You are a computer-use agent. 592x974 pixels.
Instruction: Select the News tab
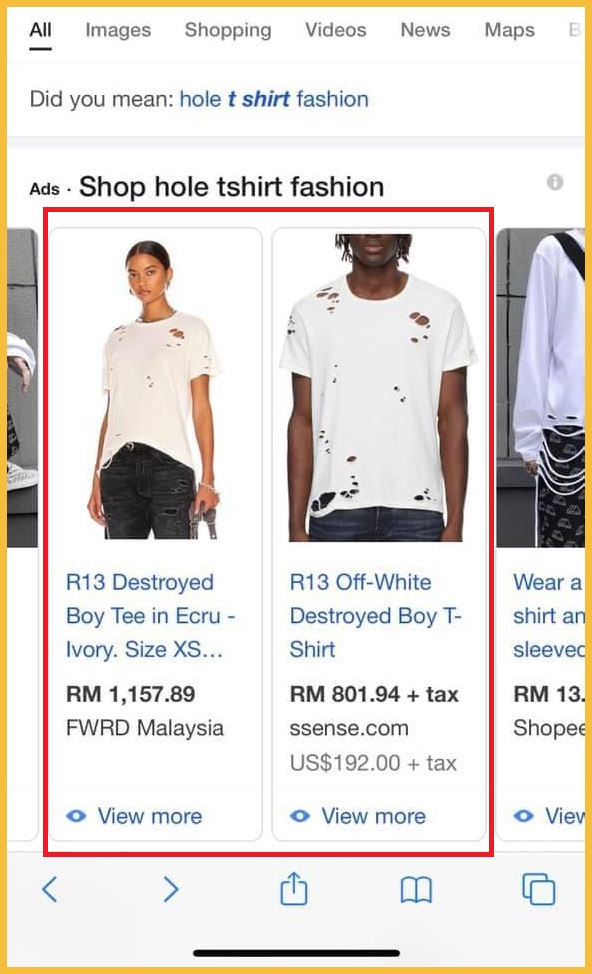point(426,30)
